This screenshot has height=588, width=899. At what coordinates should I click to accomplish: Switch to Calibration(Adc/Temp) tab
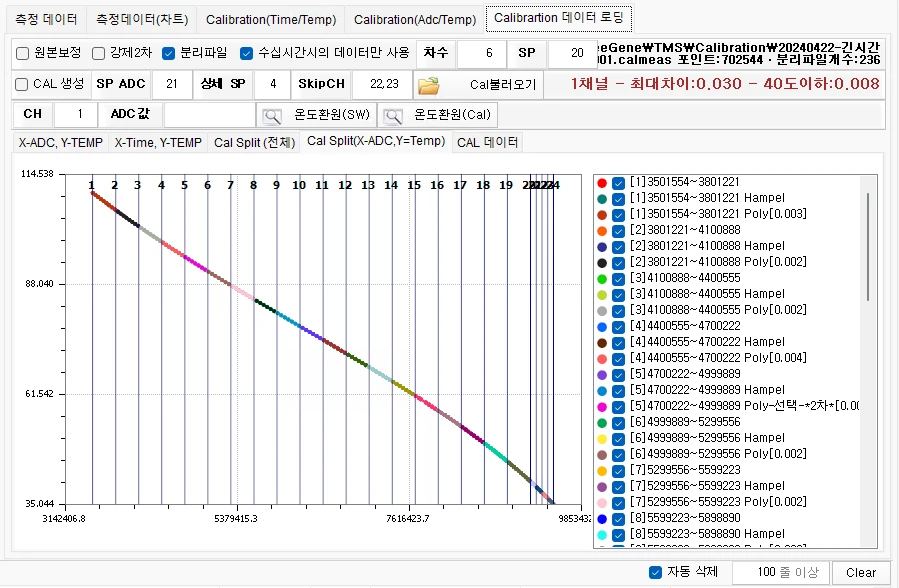pyautogui.click(x=415, y=19)
